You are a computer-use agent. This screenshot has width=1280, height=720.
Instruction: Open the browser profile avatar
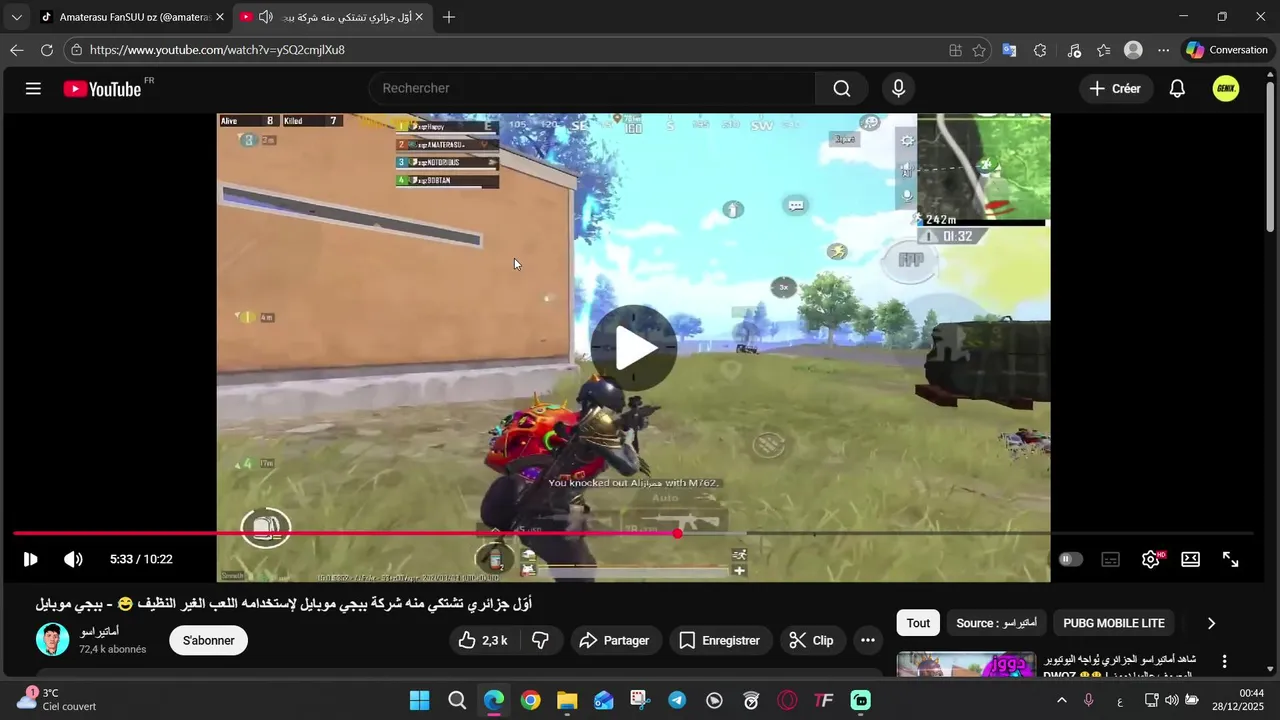coord(1133,50)
